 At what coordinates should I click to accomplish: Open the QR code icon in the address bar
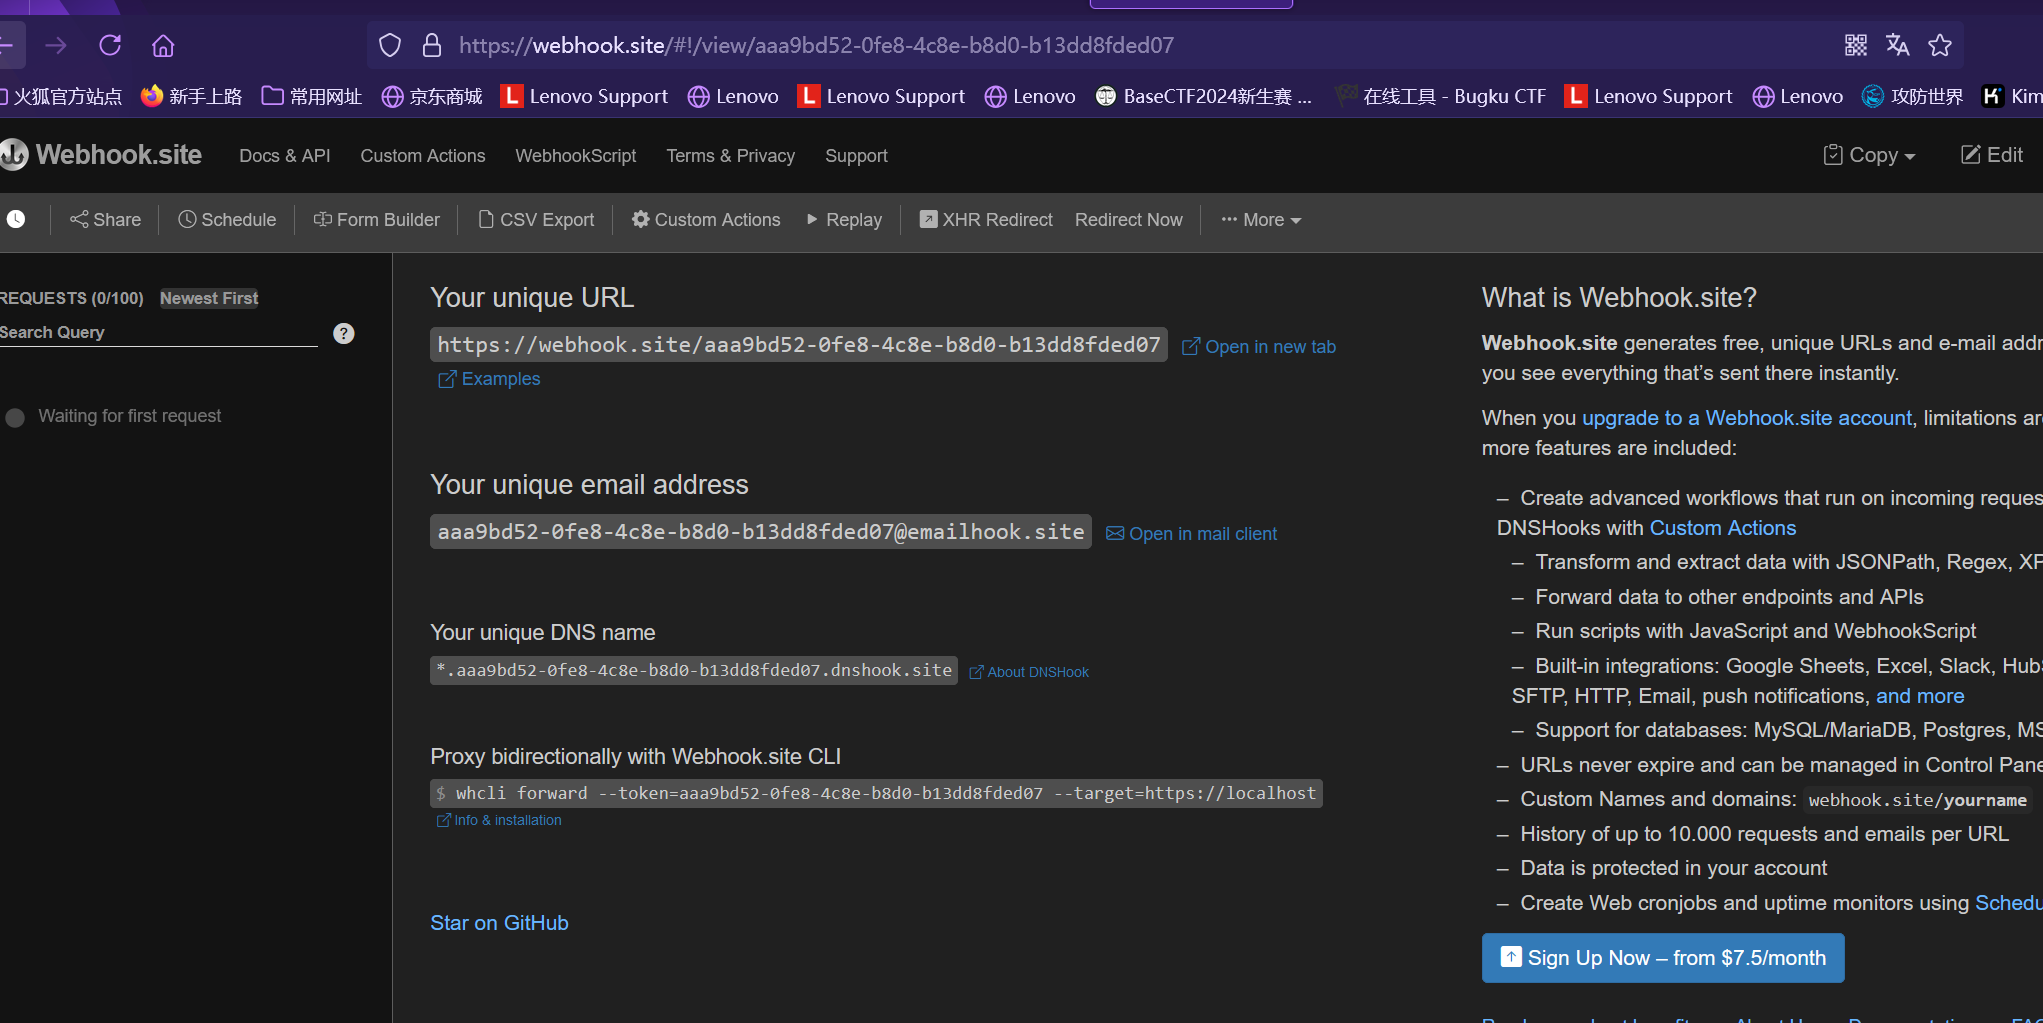point(1856,45)
